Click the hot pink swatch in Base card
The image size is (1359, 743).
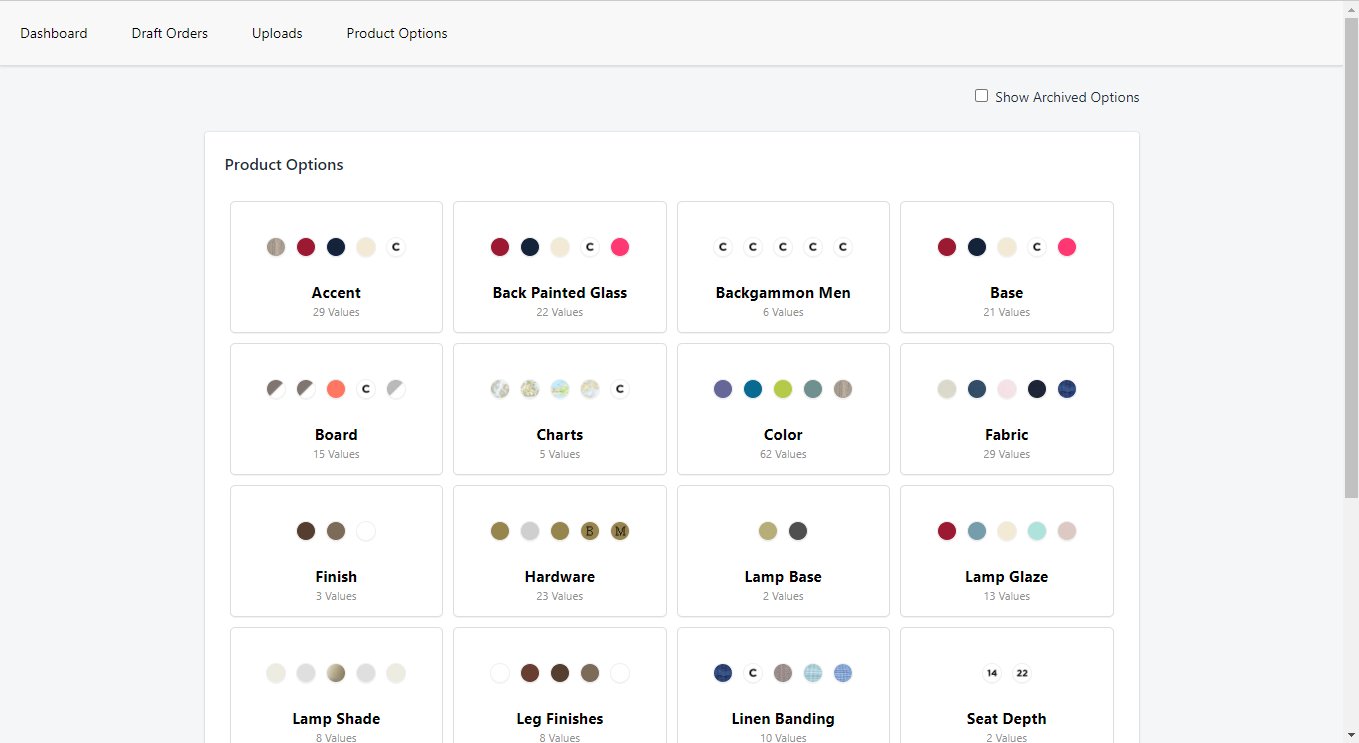coord(1067,247)
